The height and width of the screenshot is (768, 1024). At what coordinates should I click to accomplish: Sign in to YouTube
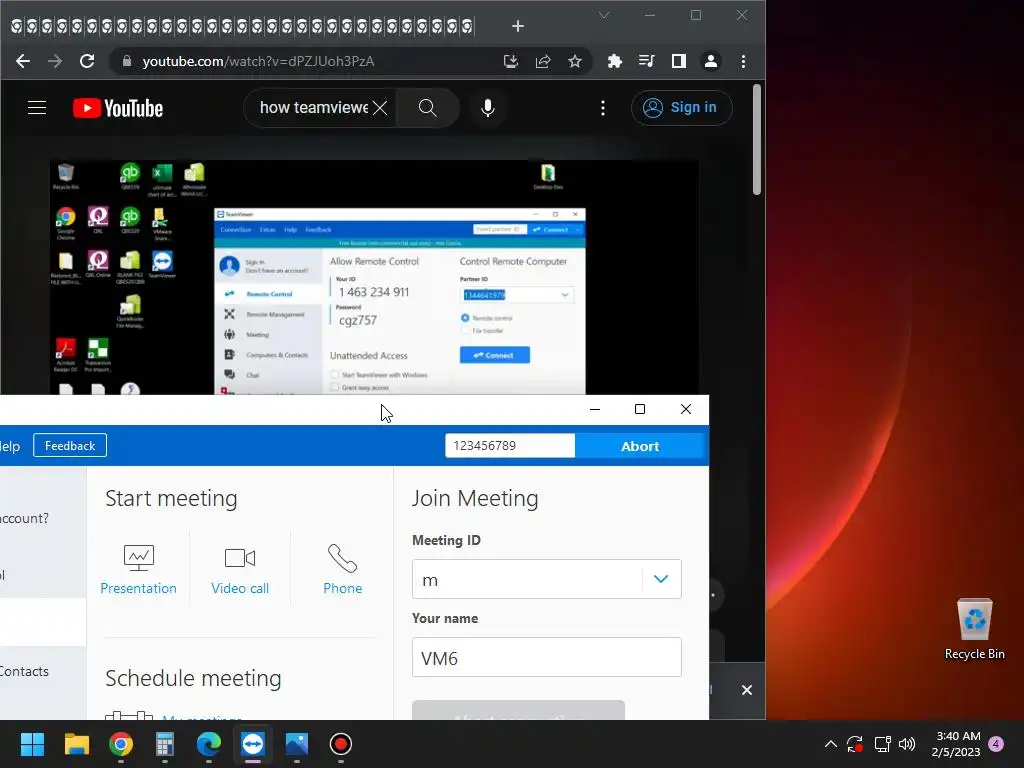[682, 108]
